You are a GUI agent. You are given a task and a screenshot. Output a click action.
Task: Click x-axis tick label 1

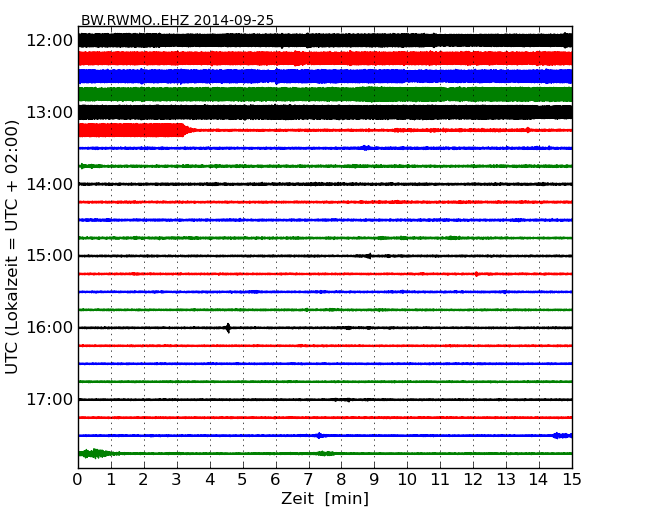point(111,480)
